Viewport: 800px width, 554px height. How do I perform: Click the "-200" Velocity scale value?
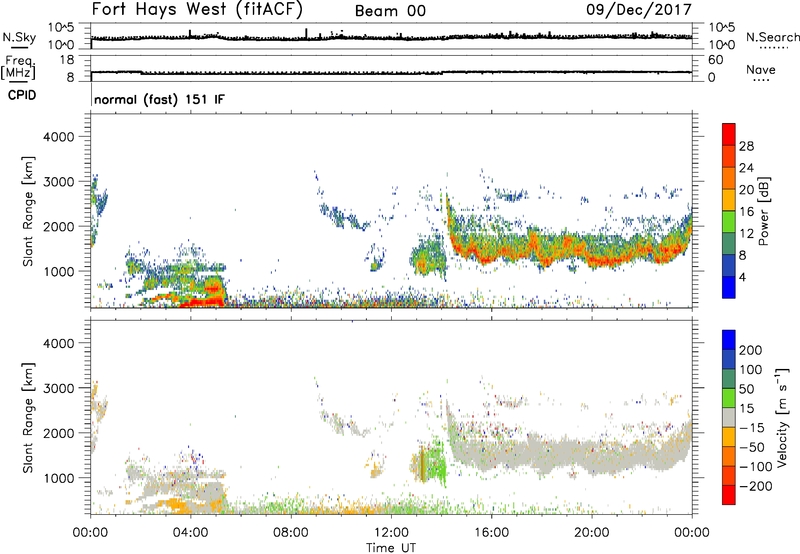click(755, 486)
